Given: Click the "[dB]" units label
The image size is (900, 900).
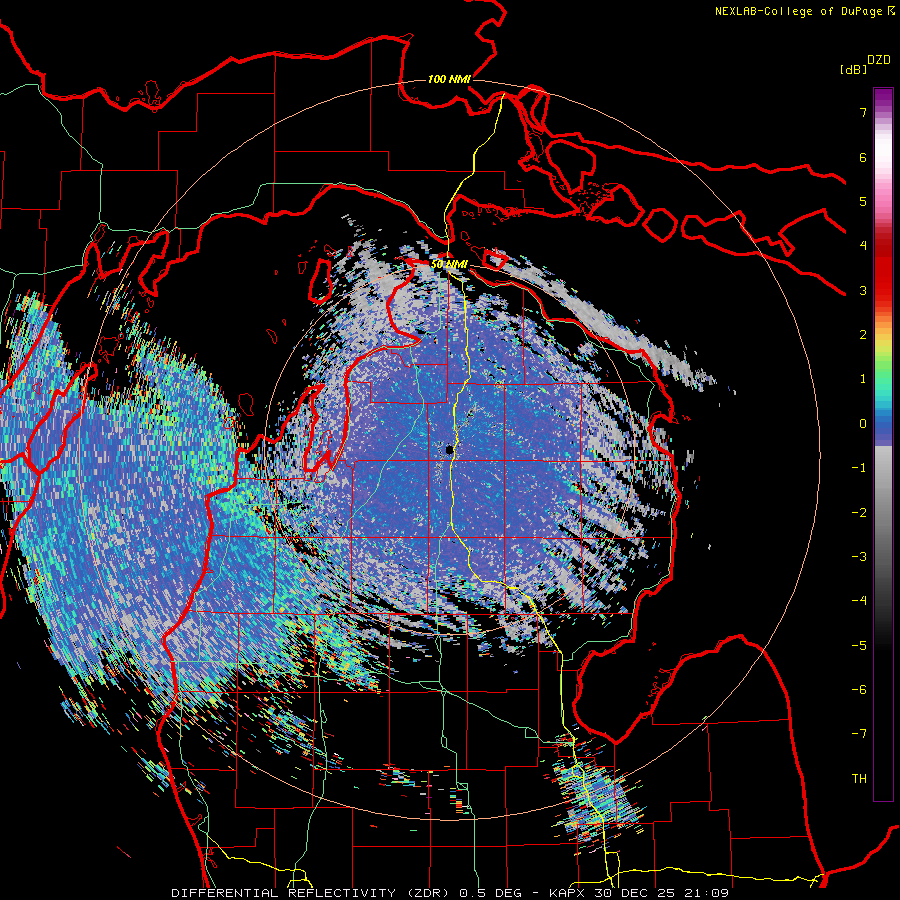Looking at the screenshot, I should point(853,69).
